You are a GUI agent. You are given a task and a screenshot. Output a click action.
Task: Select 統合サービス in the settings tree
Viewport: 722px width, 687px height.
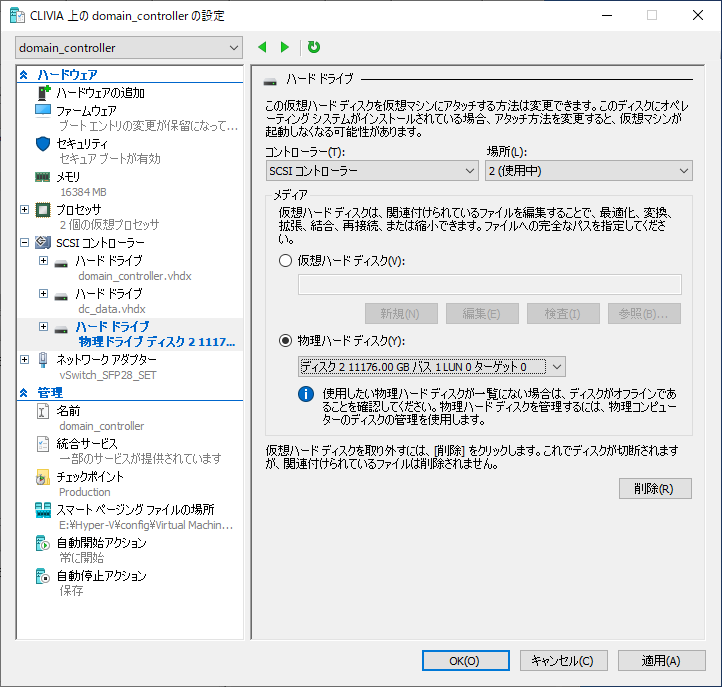pos(87,444)
